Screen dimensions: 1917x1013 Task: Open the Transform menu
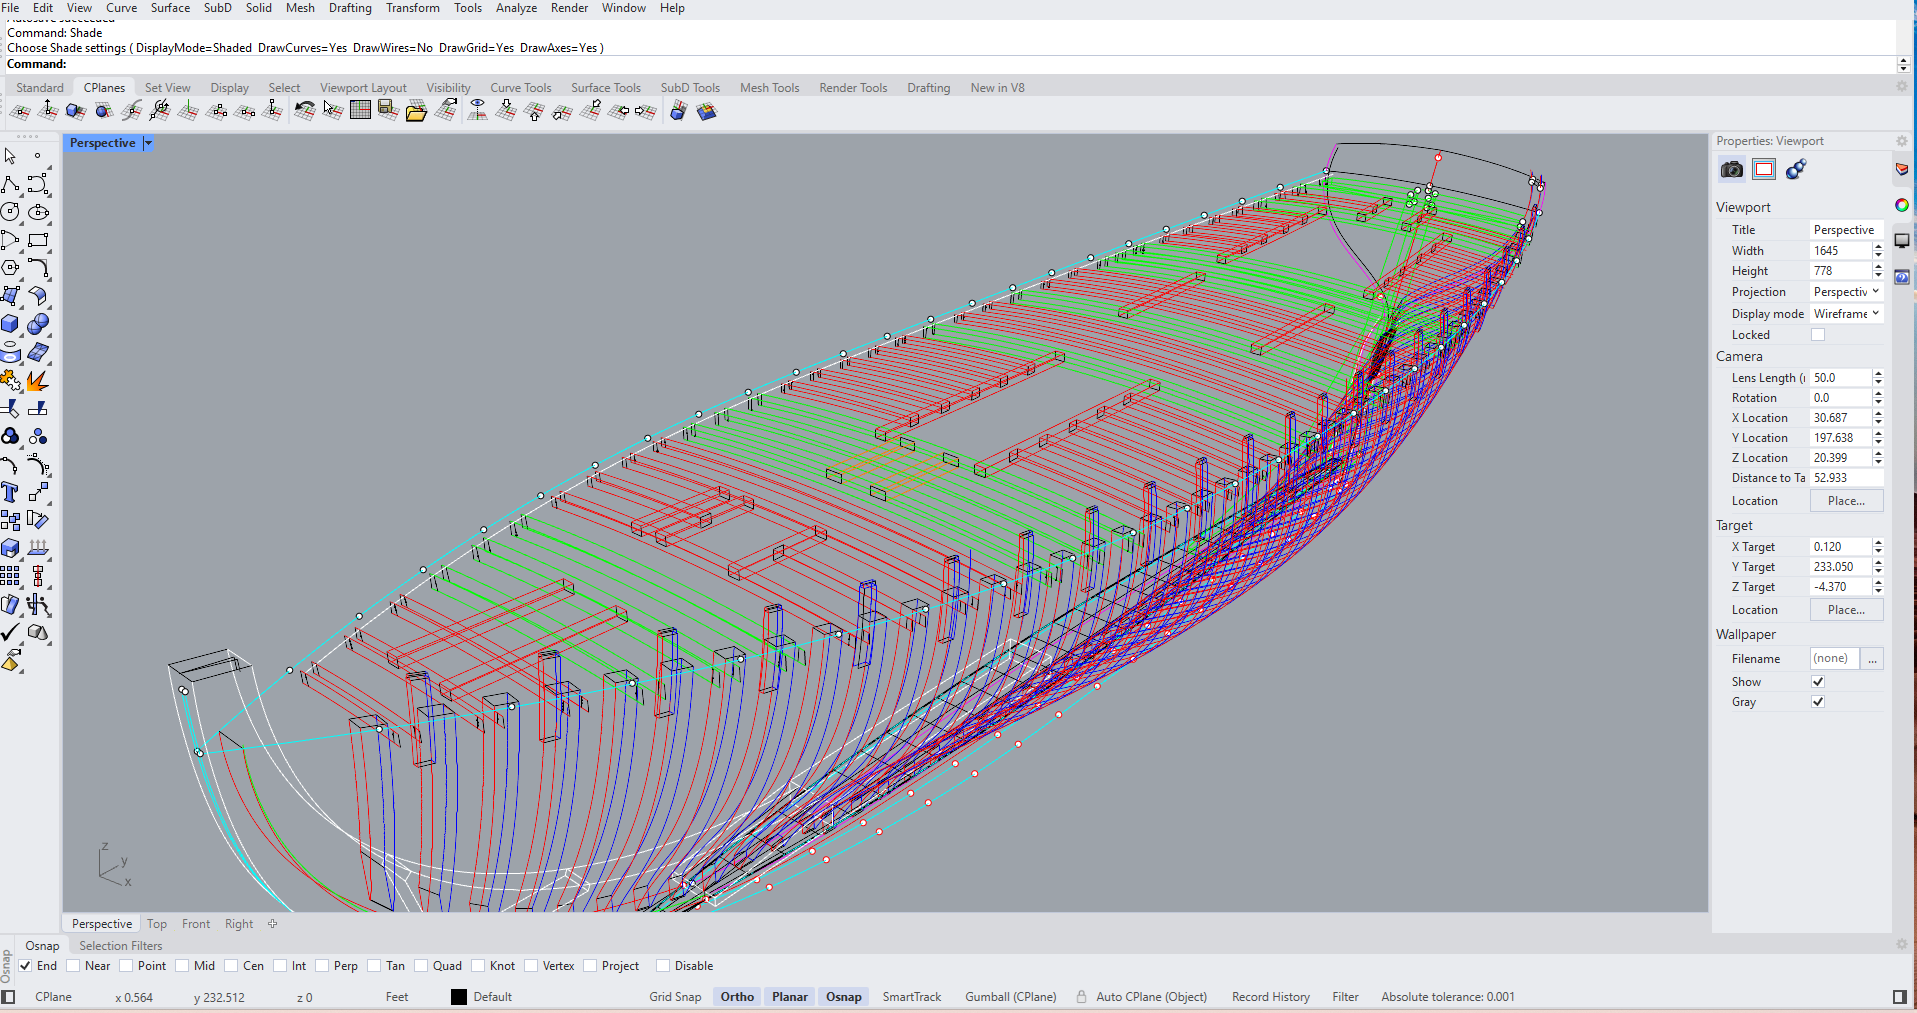tap(412, 8)
